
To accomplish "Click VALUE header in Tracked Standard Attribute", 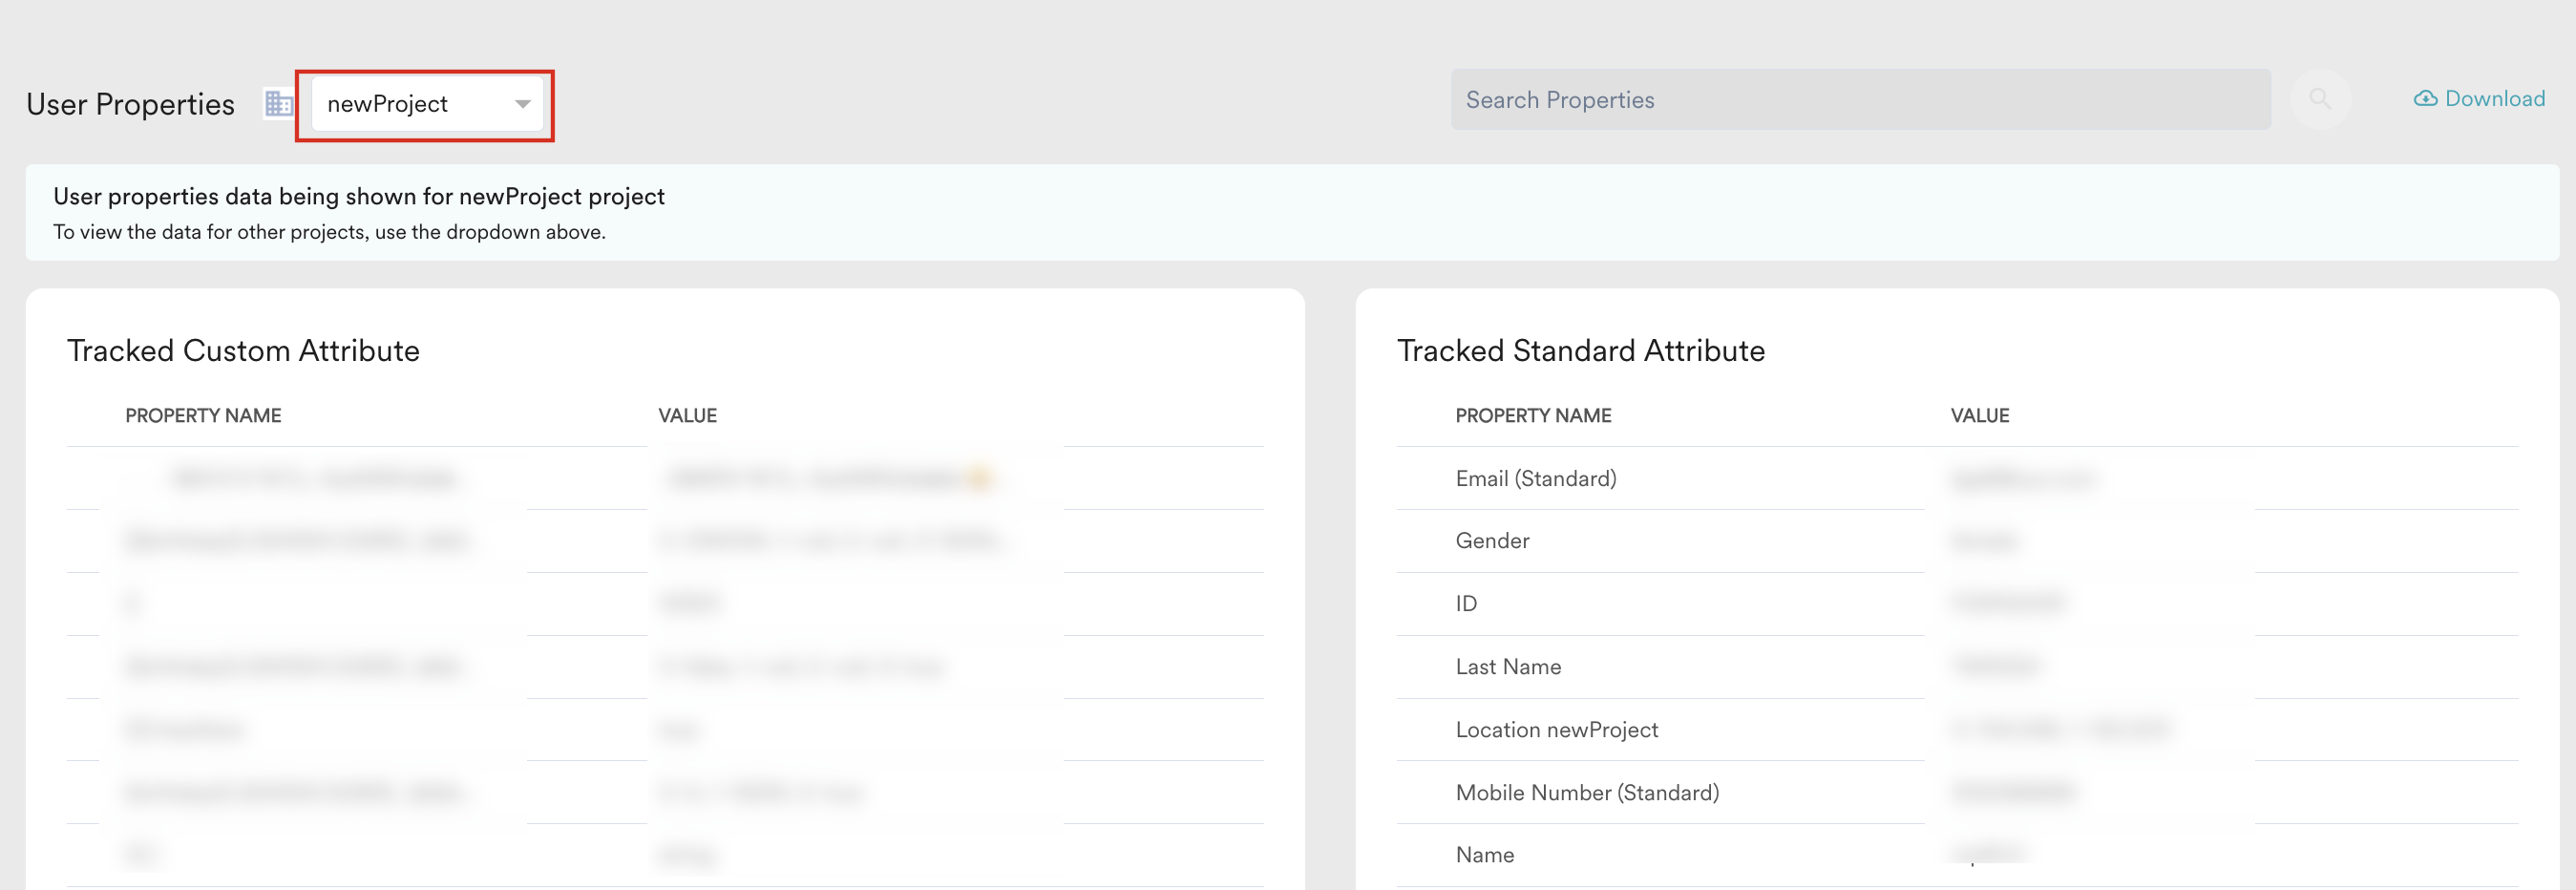I will pos(1979,416).
